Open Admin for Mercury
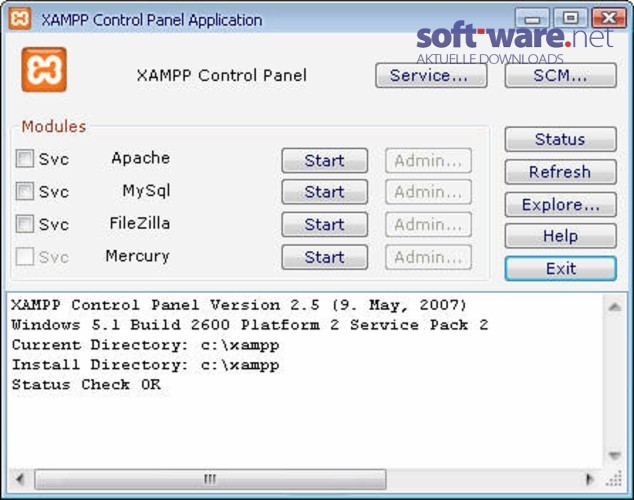This screenshot has height=500, width=634. (428, 257)
